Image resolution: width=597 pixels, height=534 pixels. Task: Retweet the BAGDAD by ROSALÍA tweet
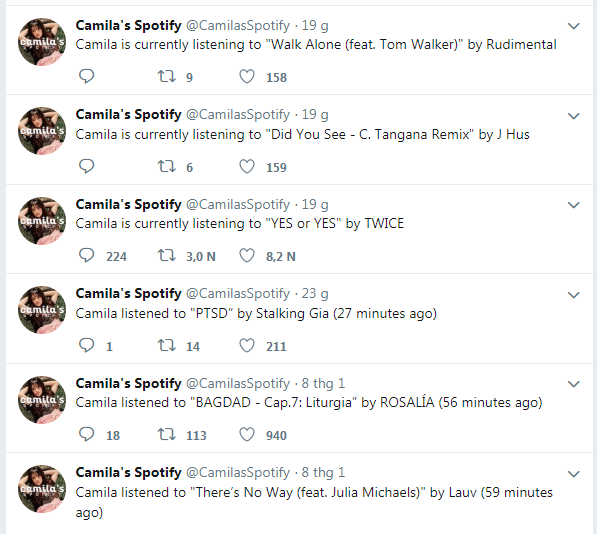point(167,434)
